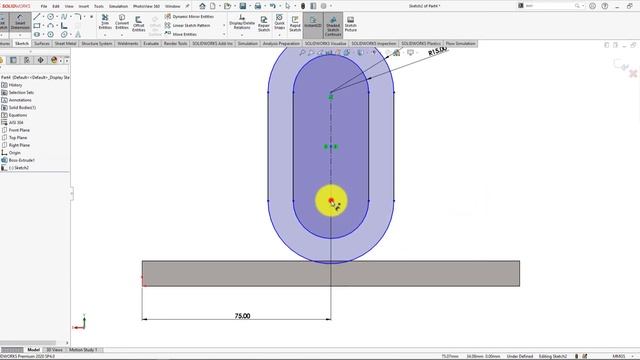
Task: Click the Repair Sketch tool
Action: pyautogui.click(x=264, y=24)
